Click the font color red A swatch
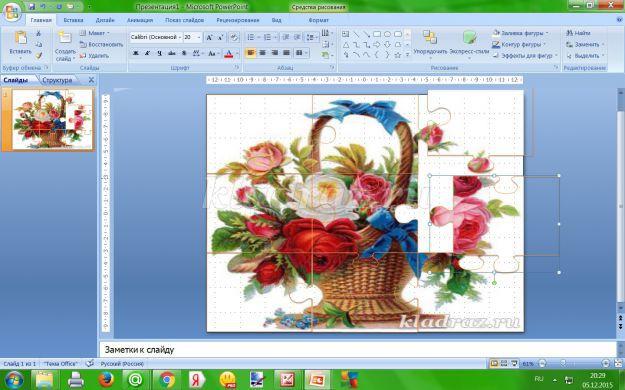The height and width of the screenshot is (390, 625). pyautogui.click(x=228, y=53)
